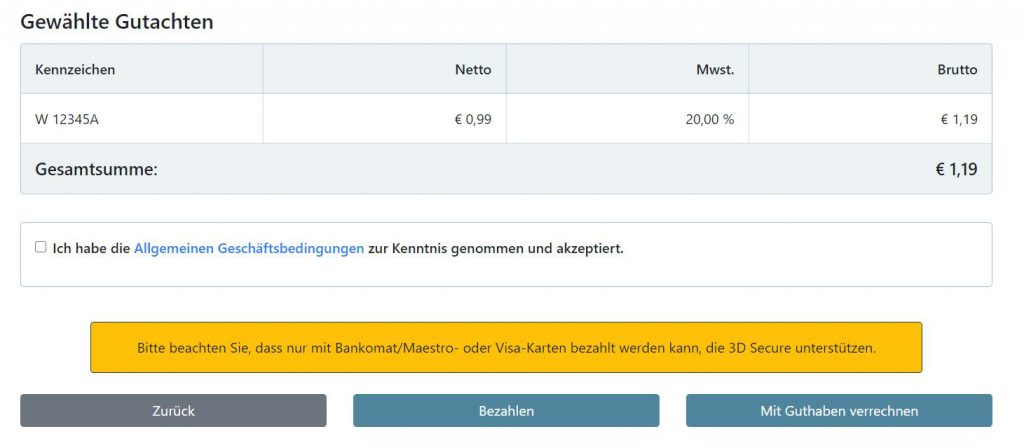The image size is (1024, 448).
Task: Accept the Allgemeinen Geschäftsbedingungen checkbox
Action: [x=40, y=247]
